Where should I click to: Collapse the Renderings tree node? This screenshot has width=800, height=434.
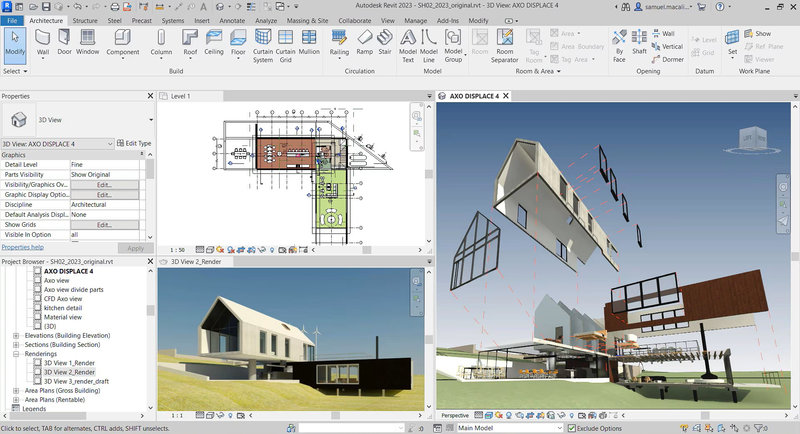tap(15, 353)
